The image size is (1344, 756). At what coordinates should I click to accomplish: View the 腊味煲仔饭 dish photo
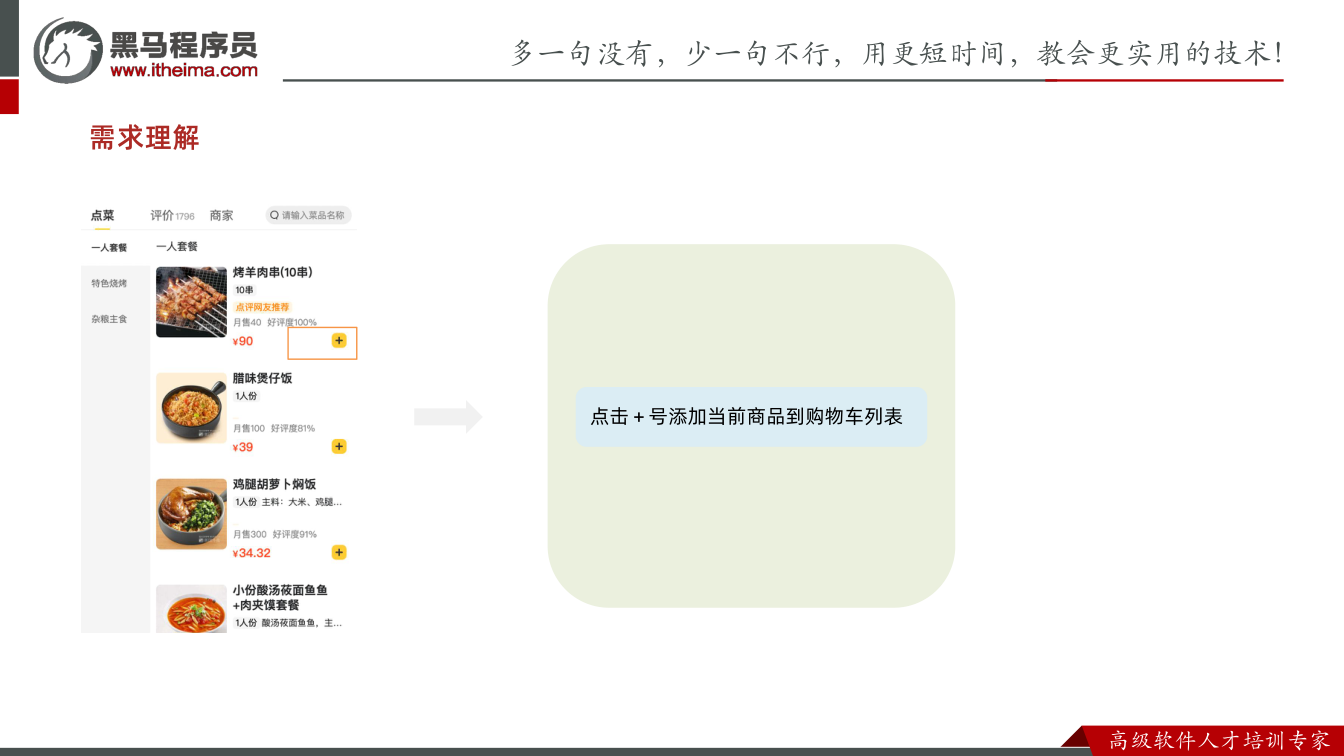tap(191, 408)
